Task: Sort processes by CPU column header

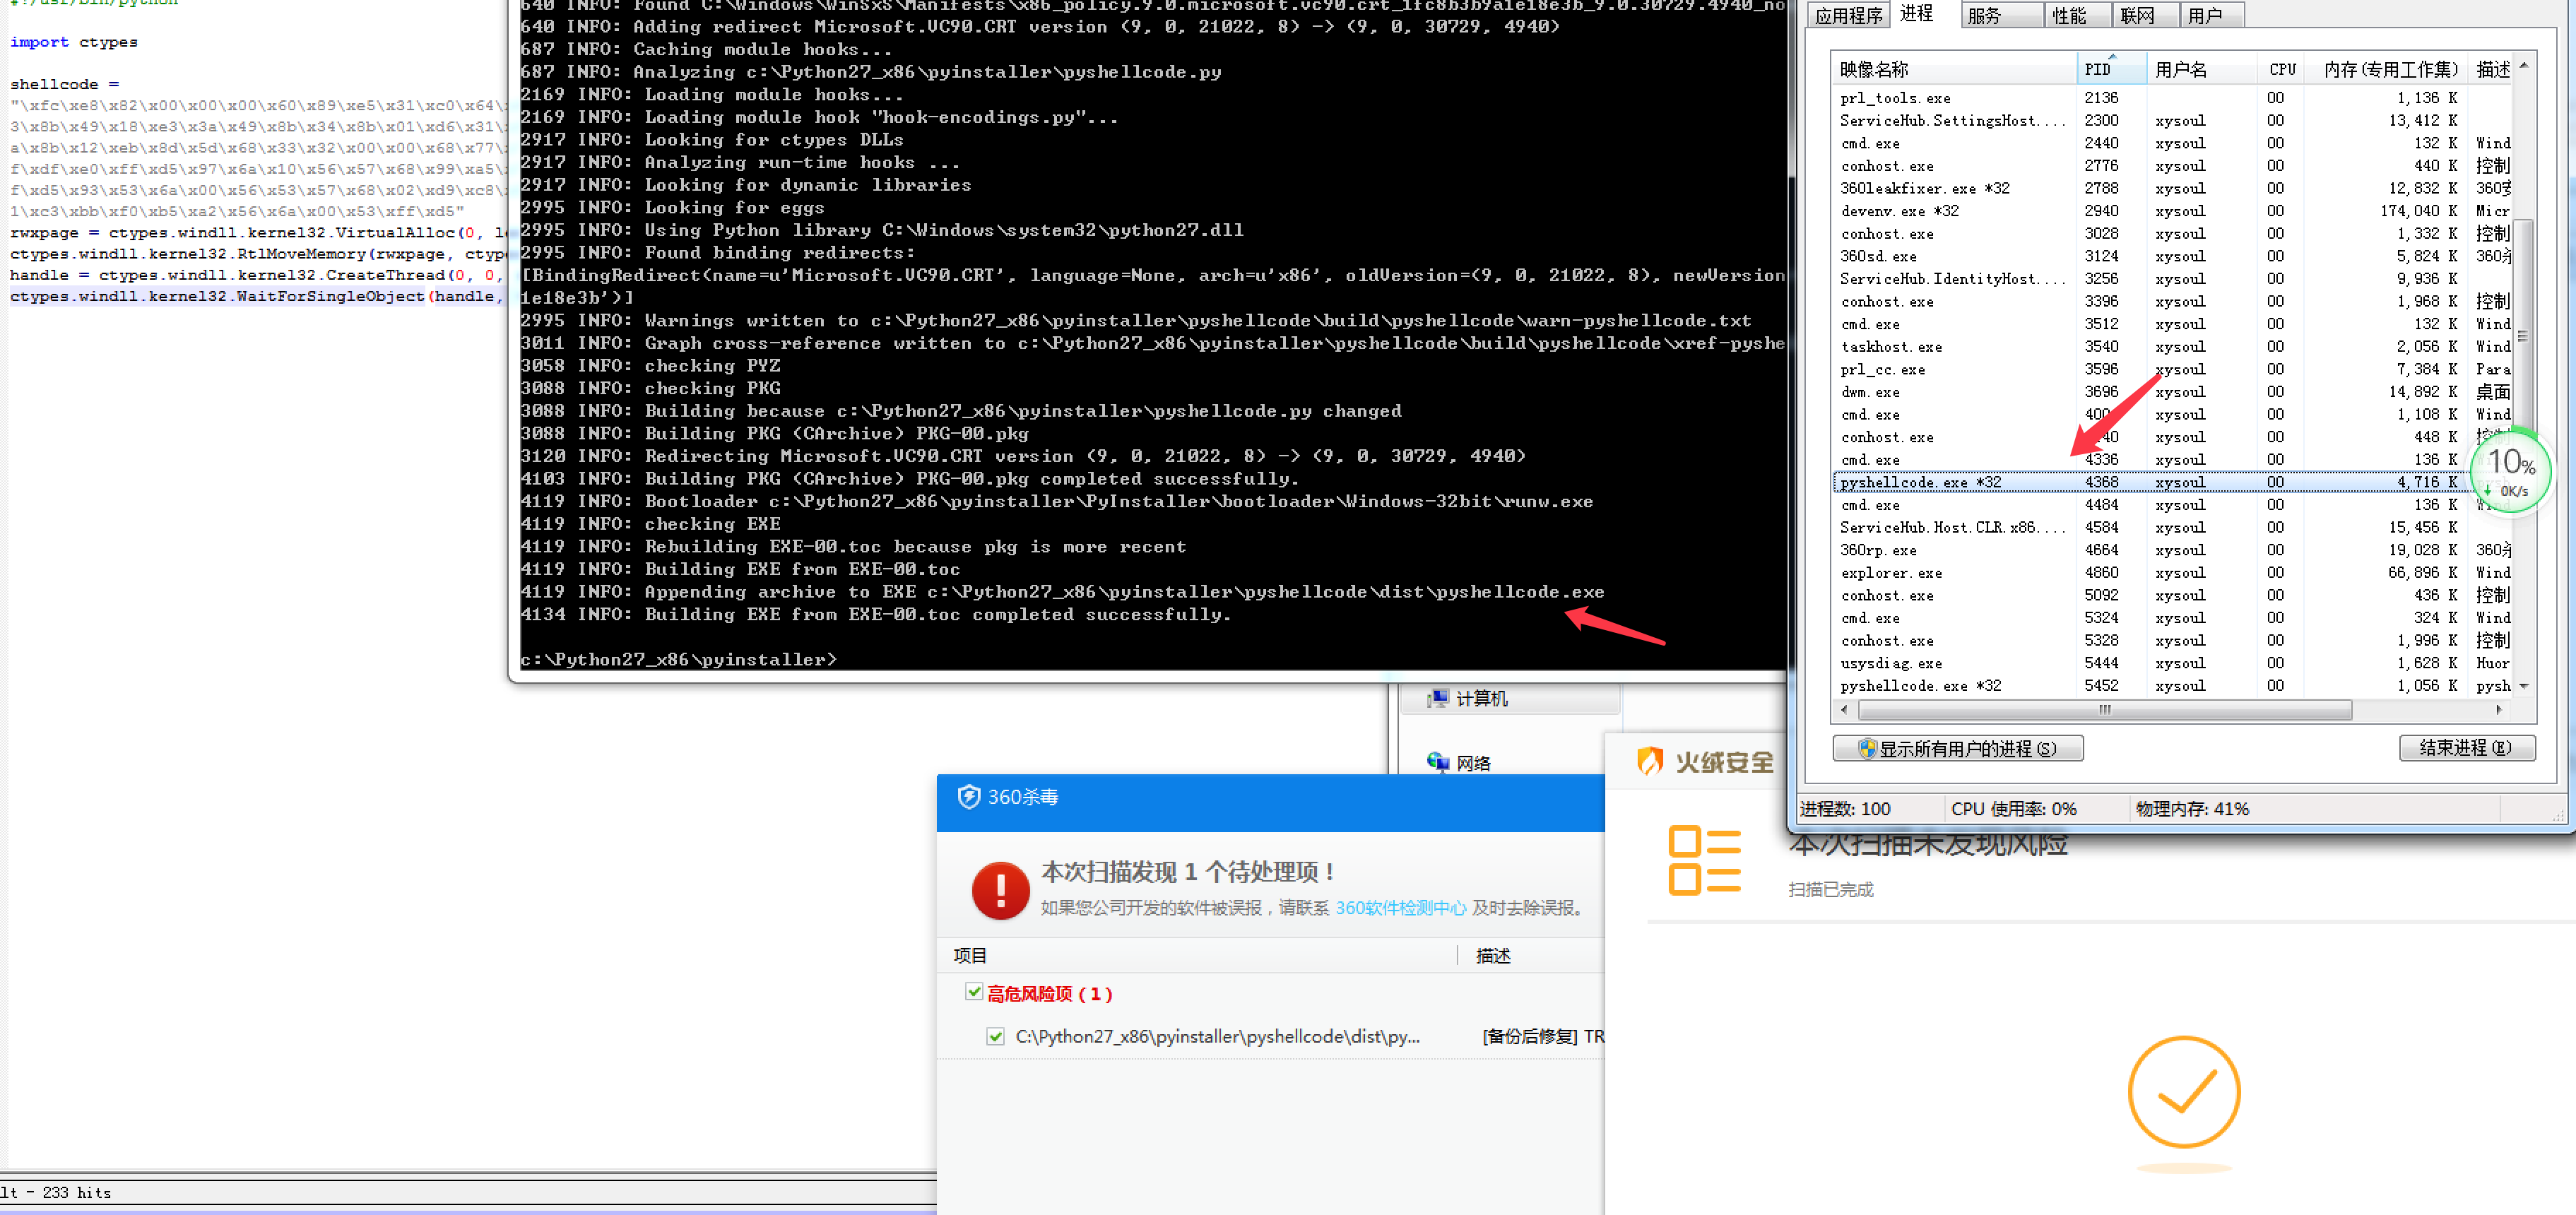Action: point(2282,69)
